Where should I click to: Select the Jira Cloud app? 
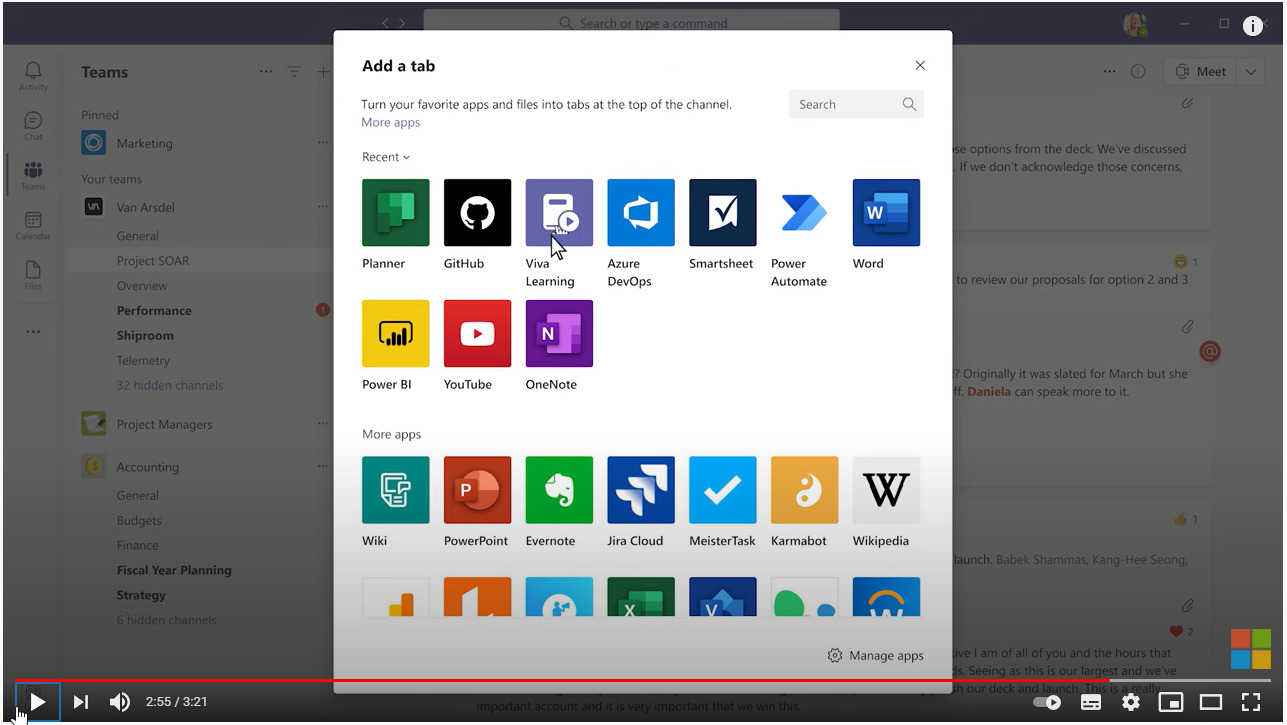(641, 490)
